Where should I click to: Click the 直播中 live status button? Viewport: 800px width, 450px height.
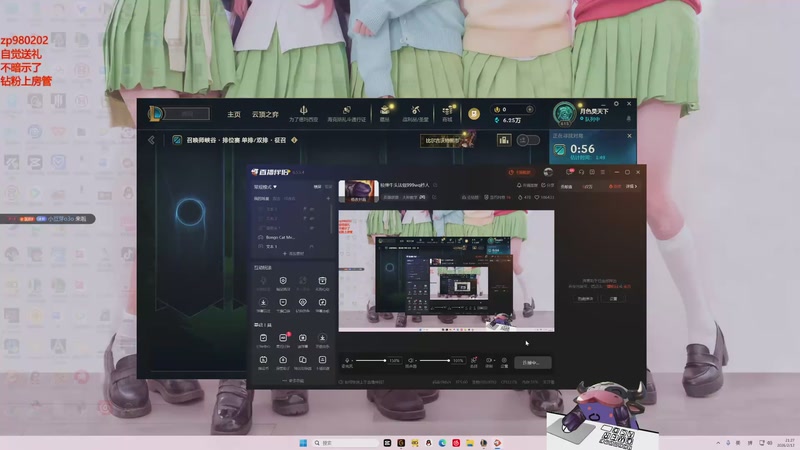pyautogui.click(x=533, y=363)
